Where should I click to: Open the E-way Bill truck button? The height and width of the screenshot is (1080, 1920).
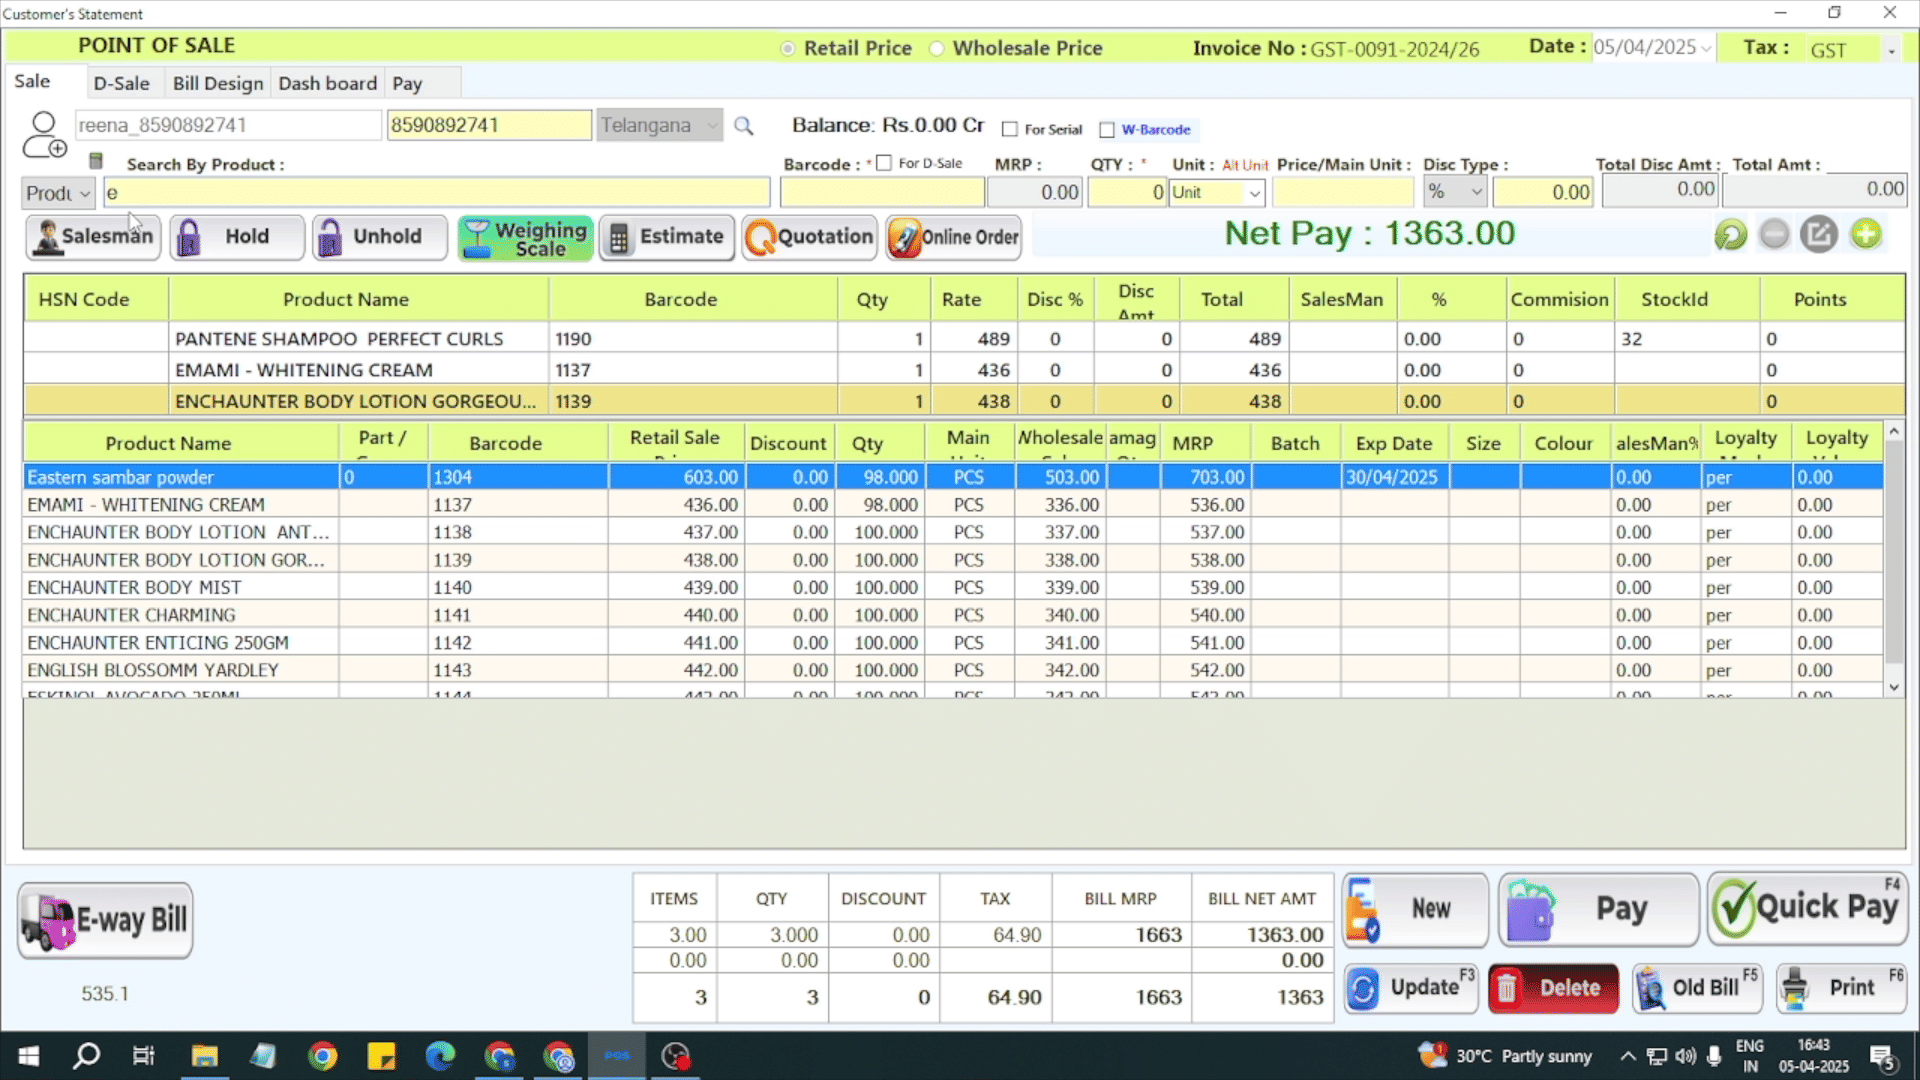(105, 920)
